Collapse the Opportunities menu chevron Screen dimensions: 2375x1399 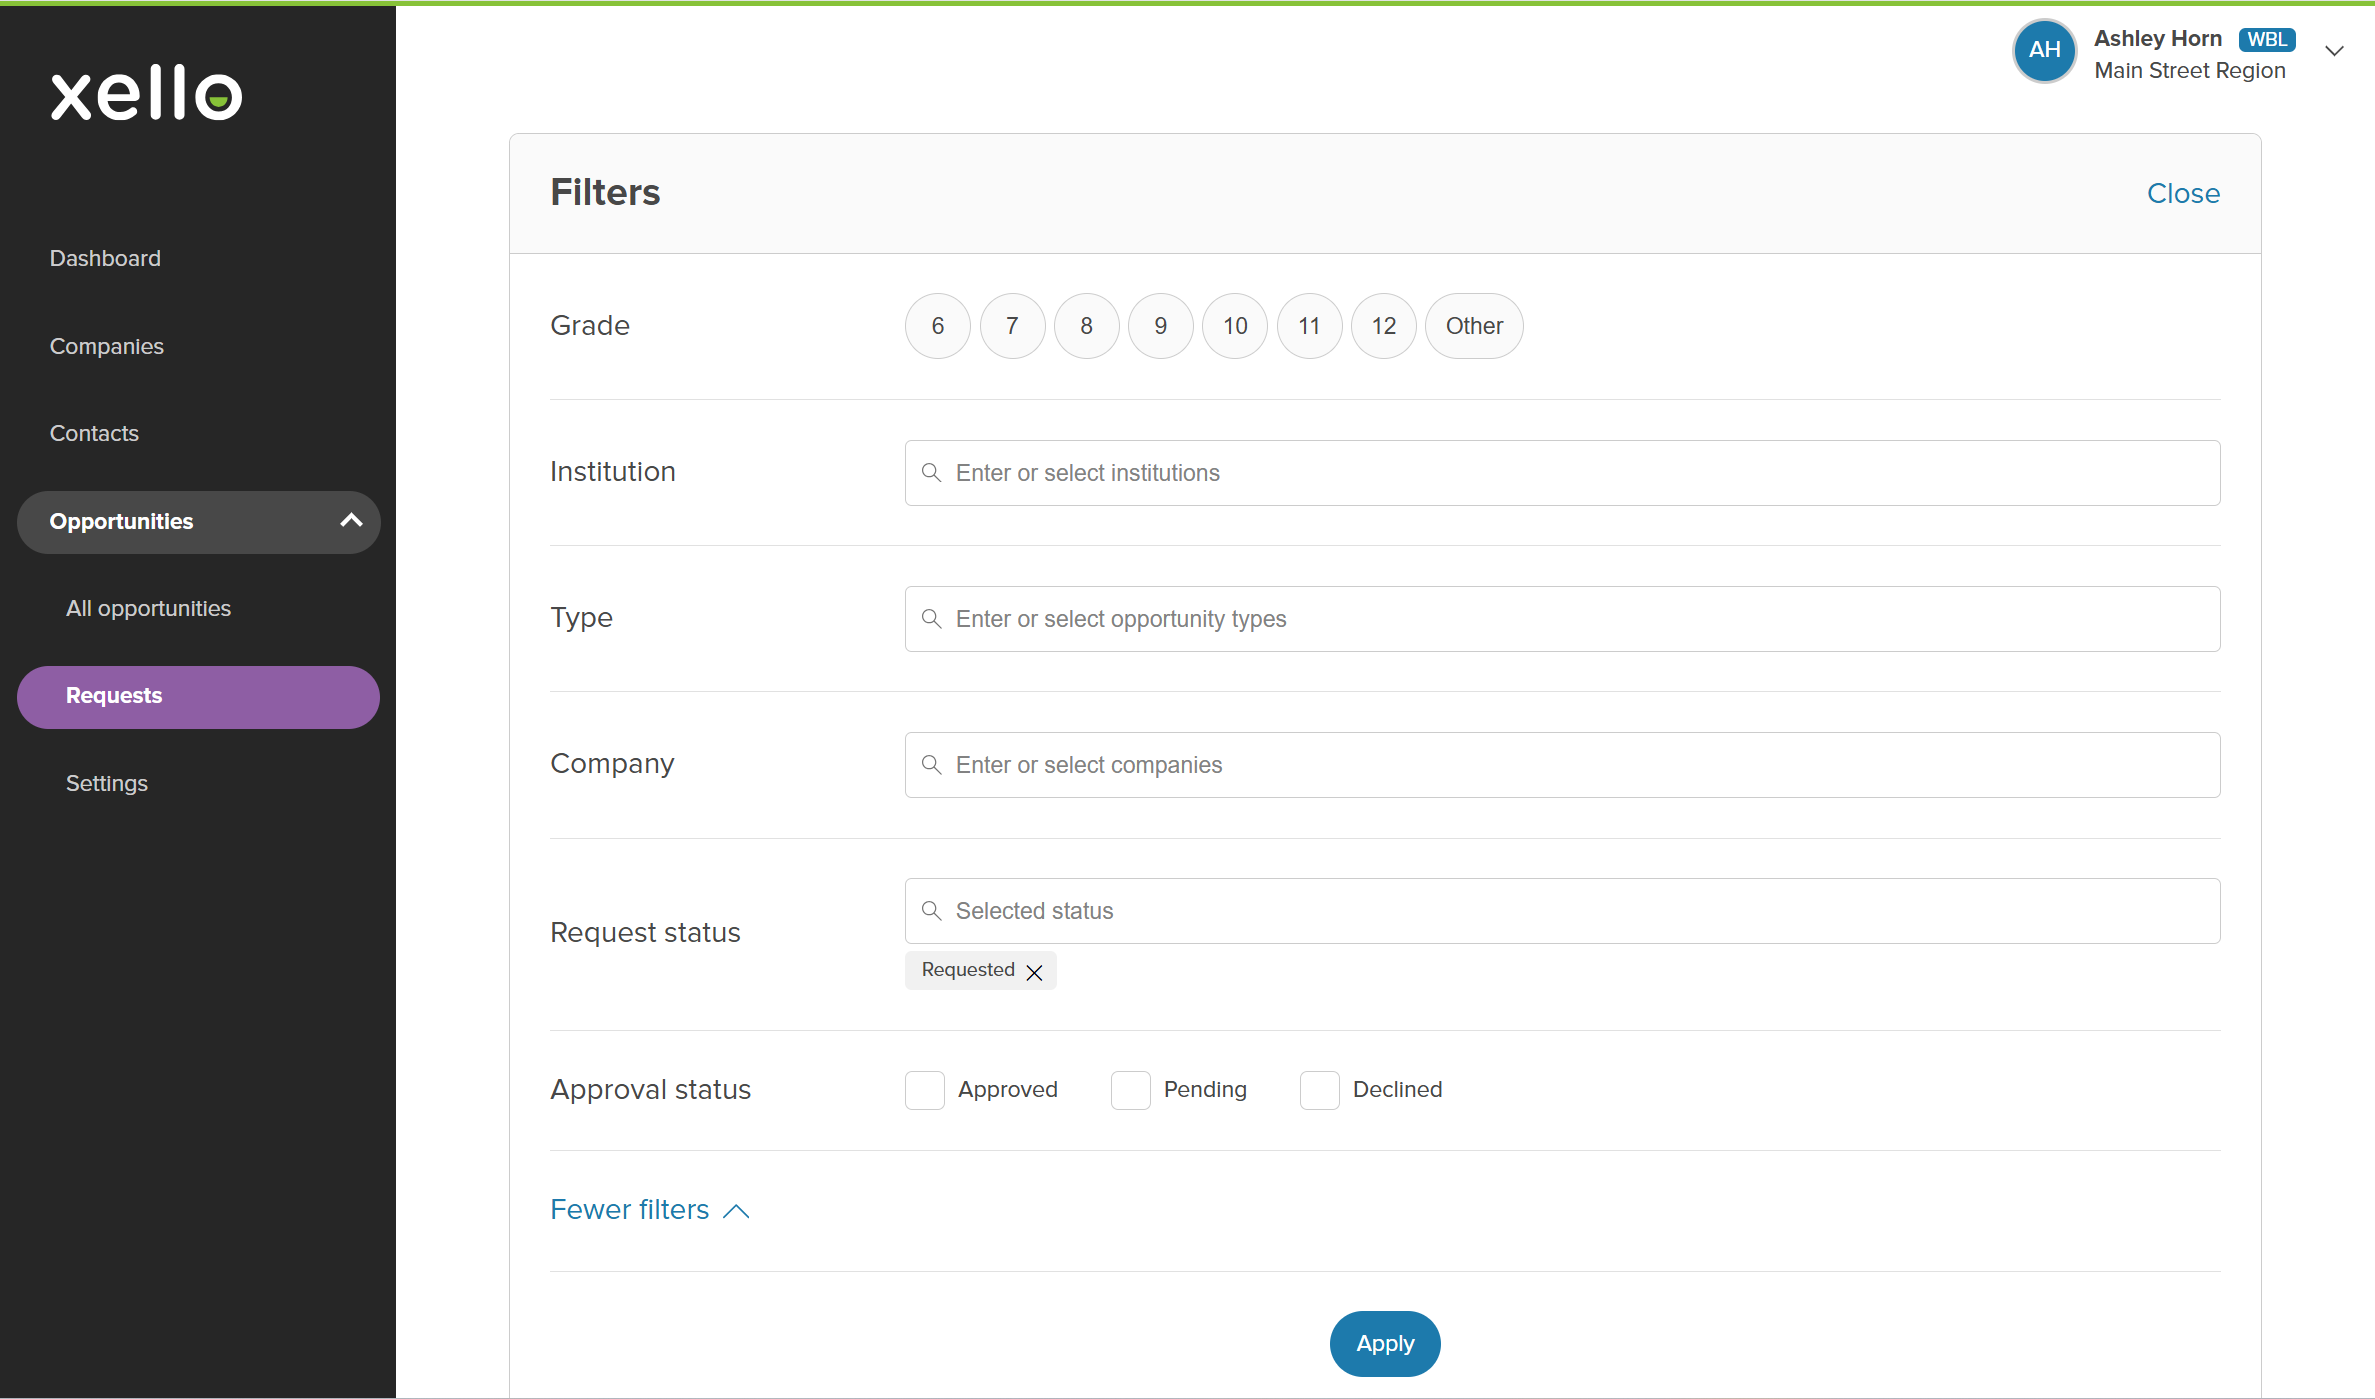(351, 520)
